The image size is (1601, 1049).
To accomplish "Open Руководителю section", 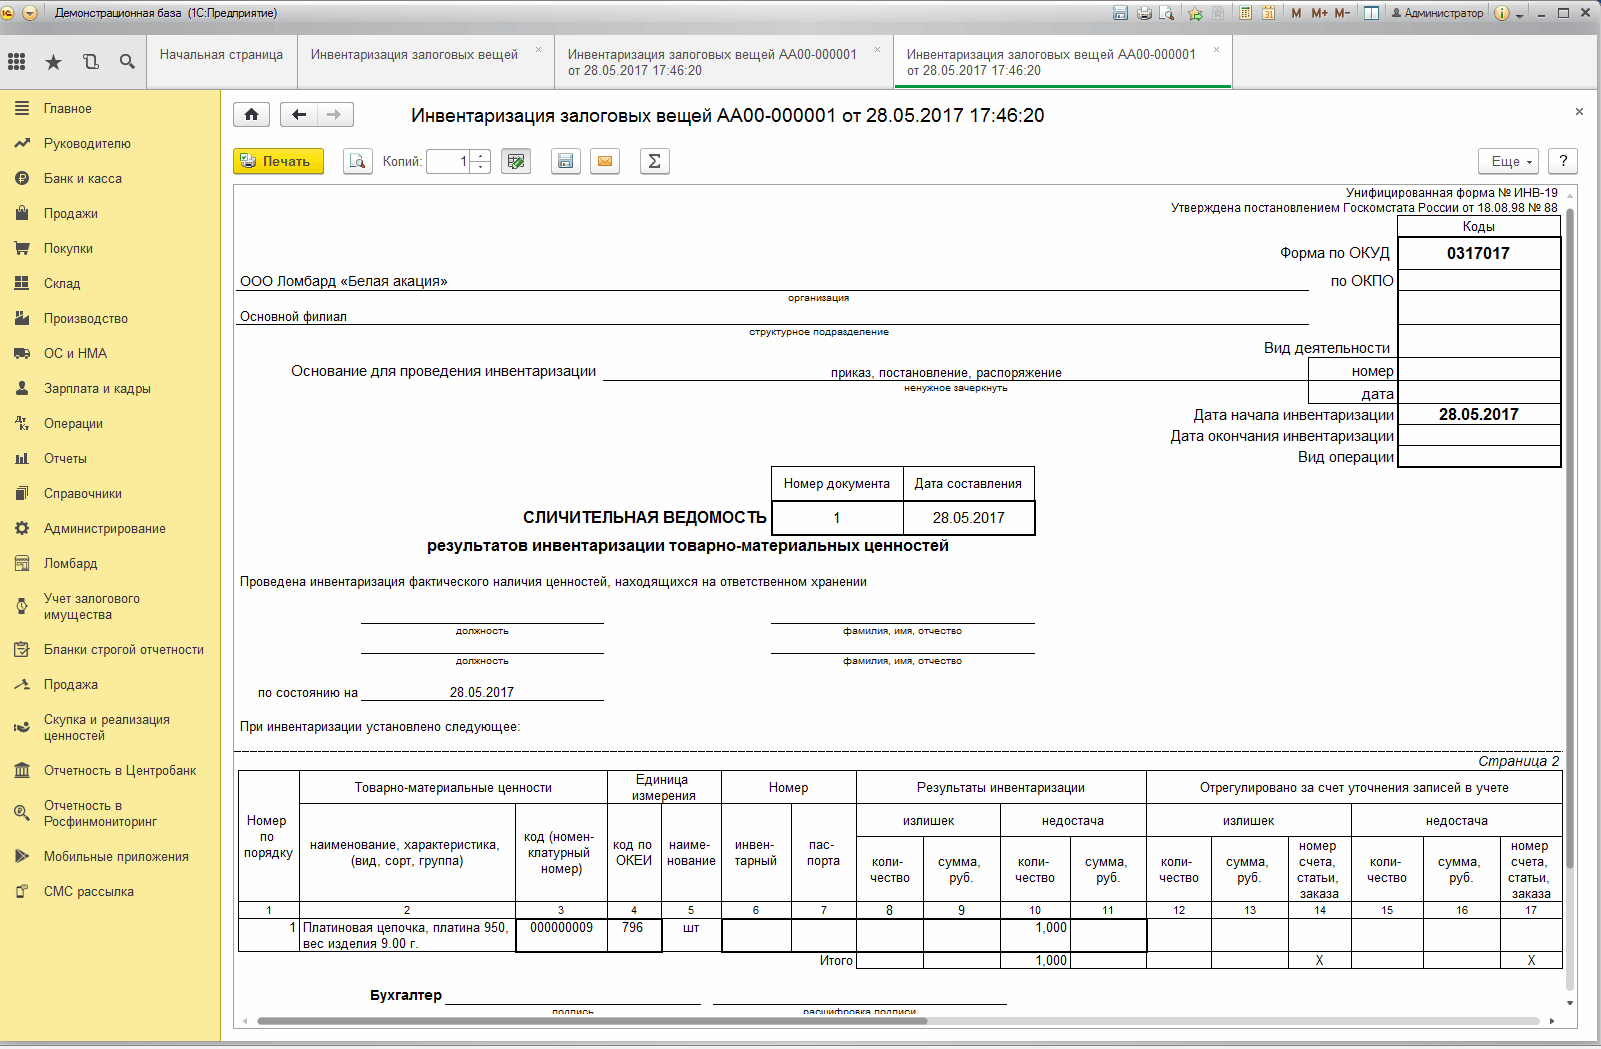I will [110, 143].
